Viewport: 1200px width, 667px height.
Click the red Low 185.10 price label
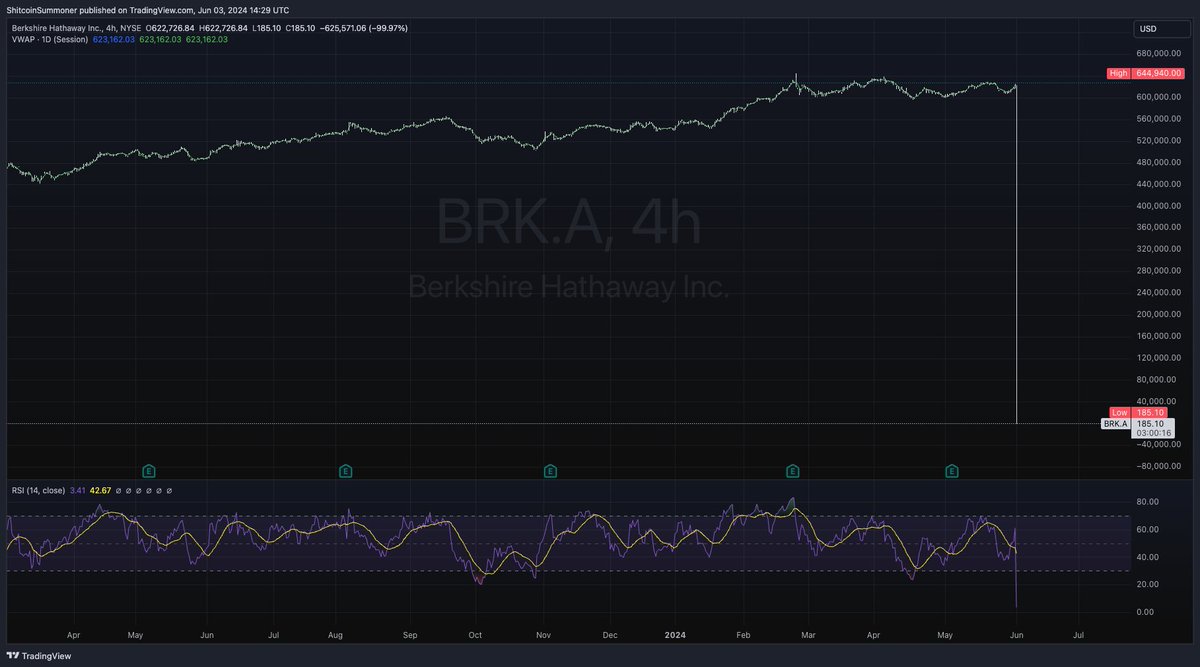[1139, 413]
